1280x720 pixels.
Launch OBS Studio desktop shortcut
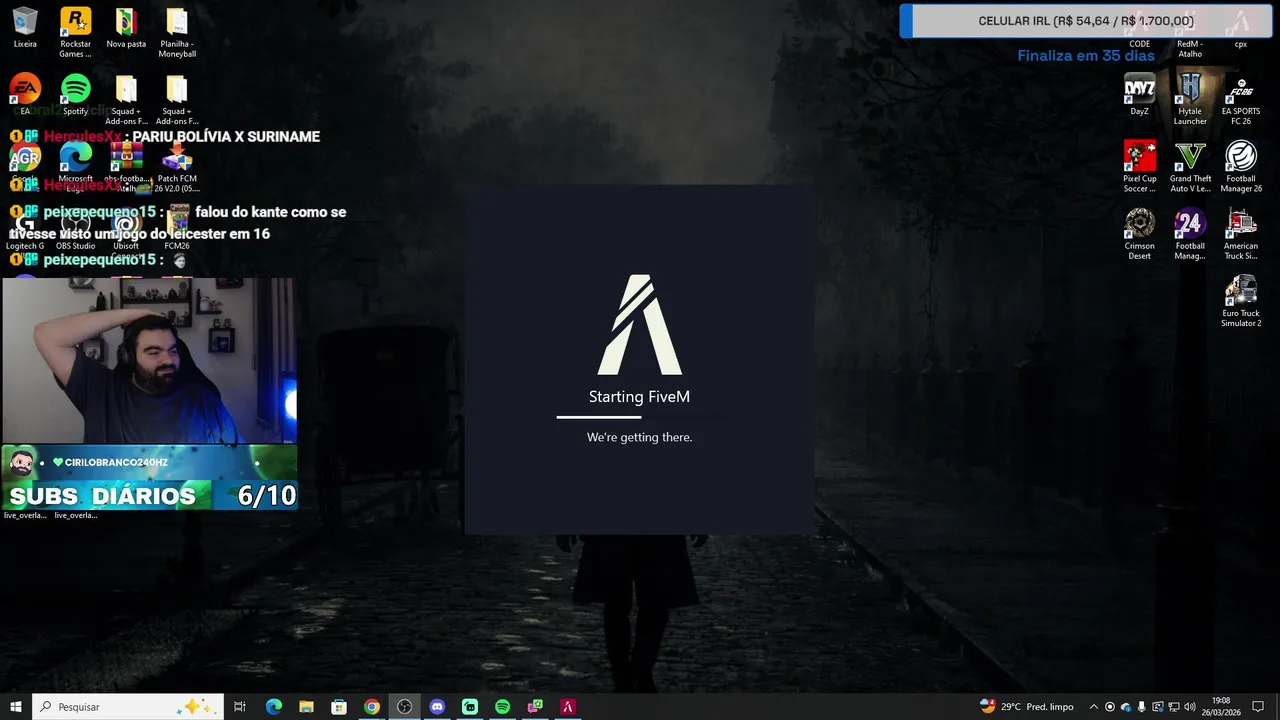(75, 230)
